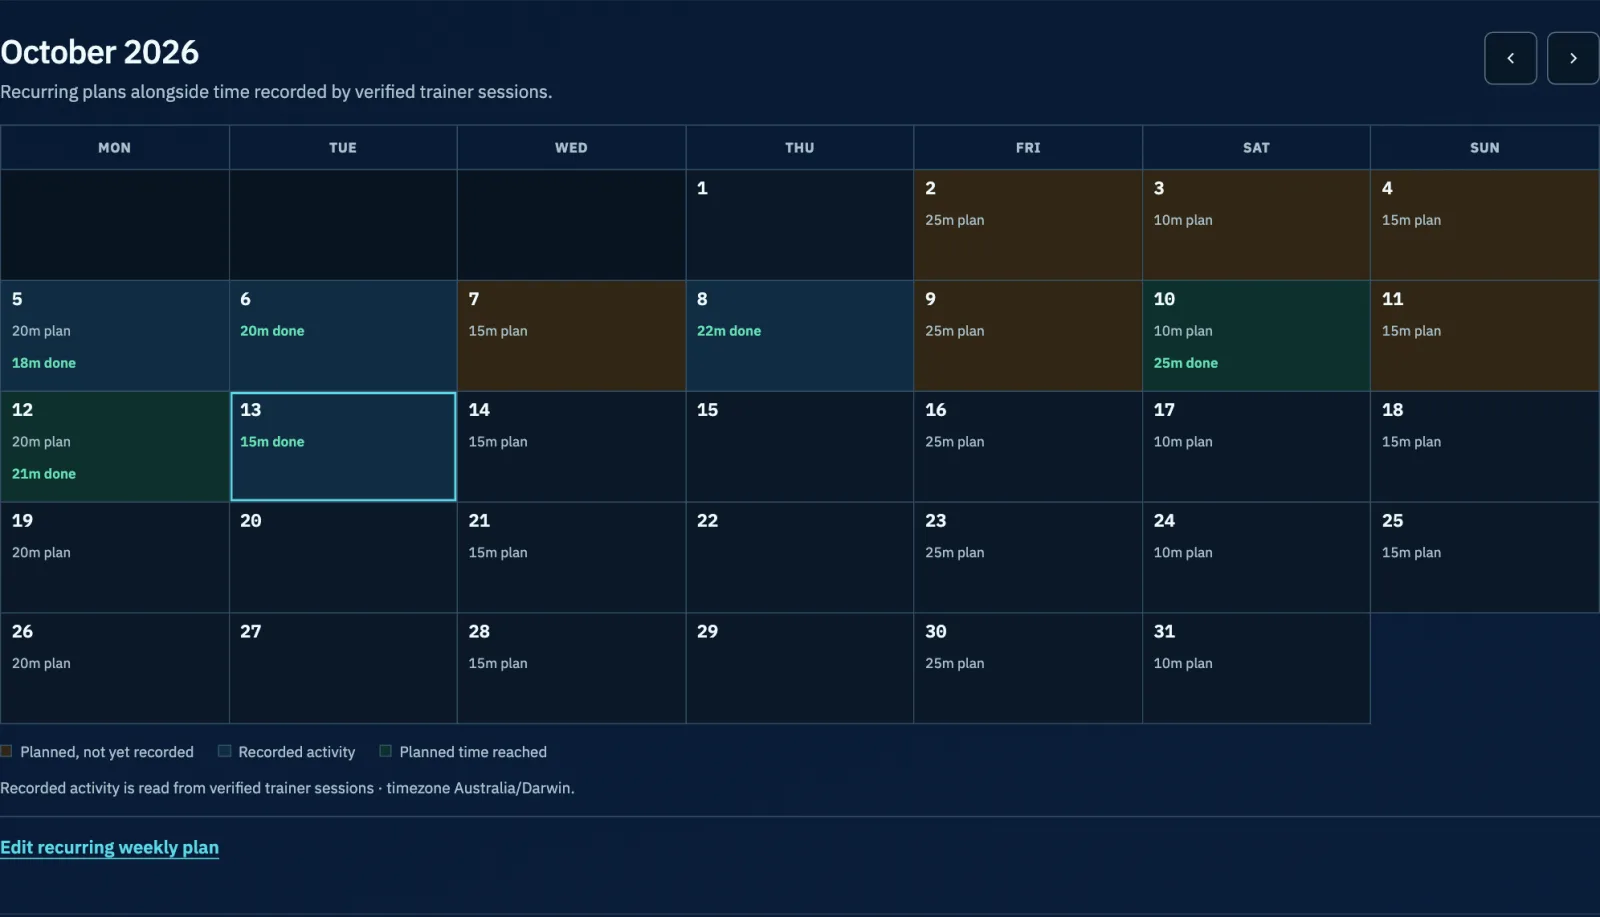The height and width of the screenshot is (917, 1600).
Task: Click the October 2026 heading
Action: click(100, 52)
